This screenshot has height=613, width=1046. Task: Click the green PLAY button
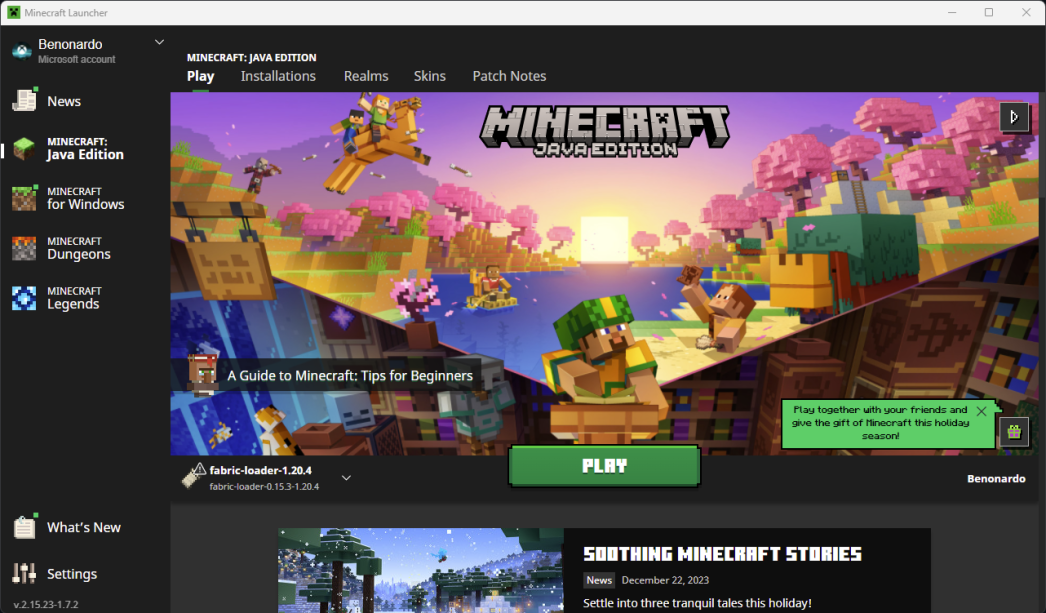click(x=604, y=465)
